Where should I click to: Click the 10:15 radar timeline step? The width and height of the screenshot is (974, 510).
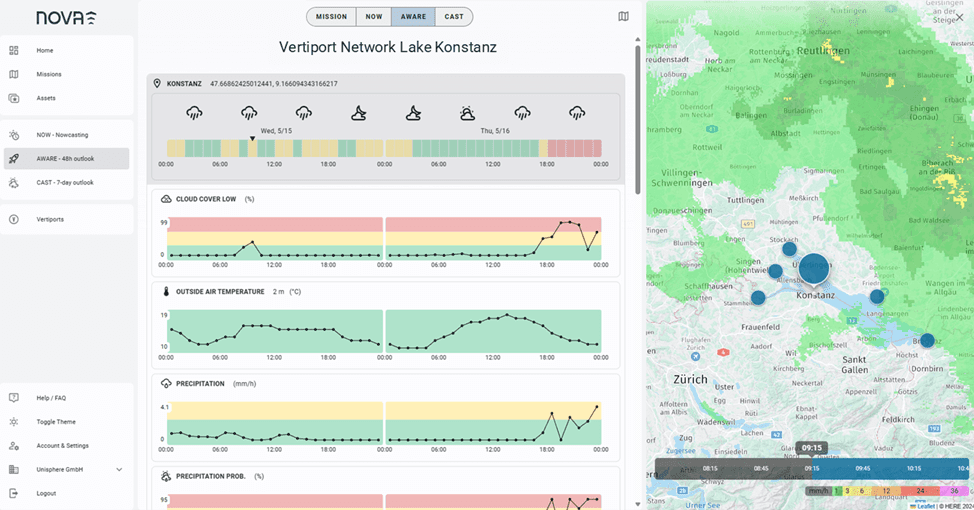[x=914, y=468]
